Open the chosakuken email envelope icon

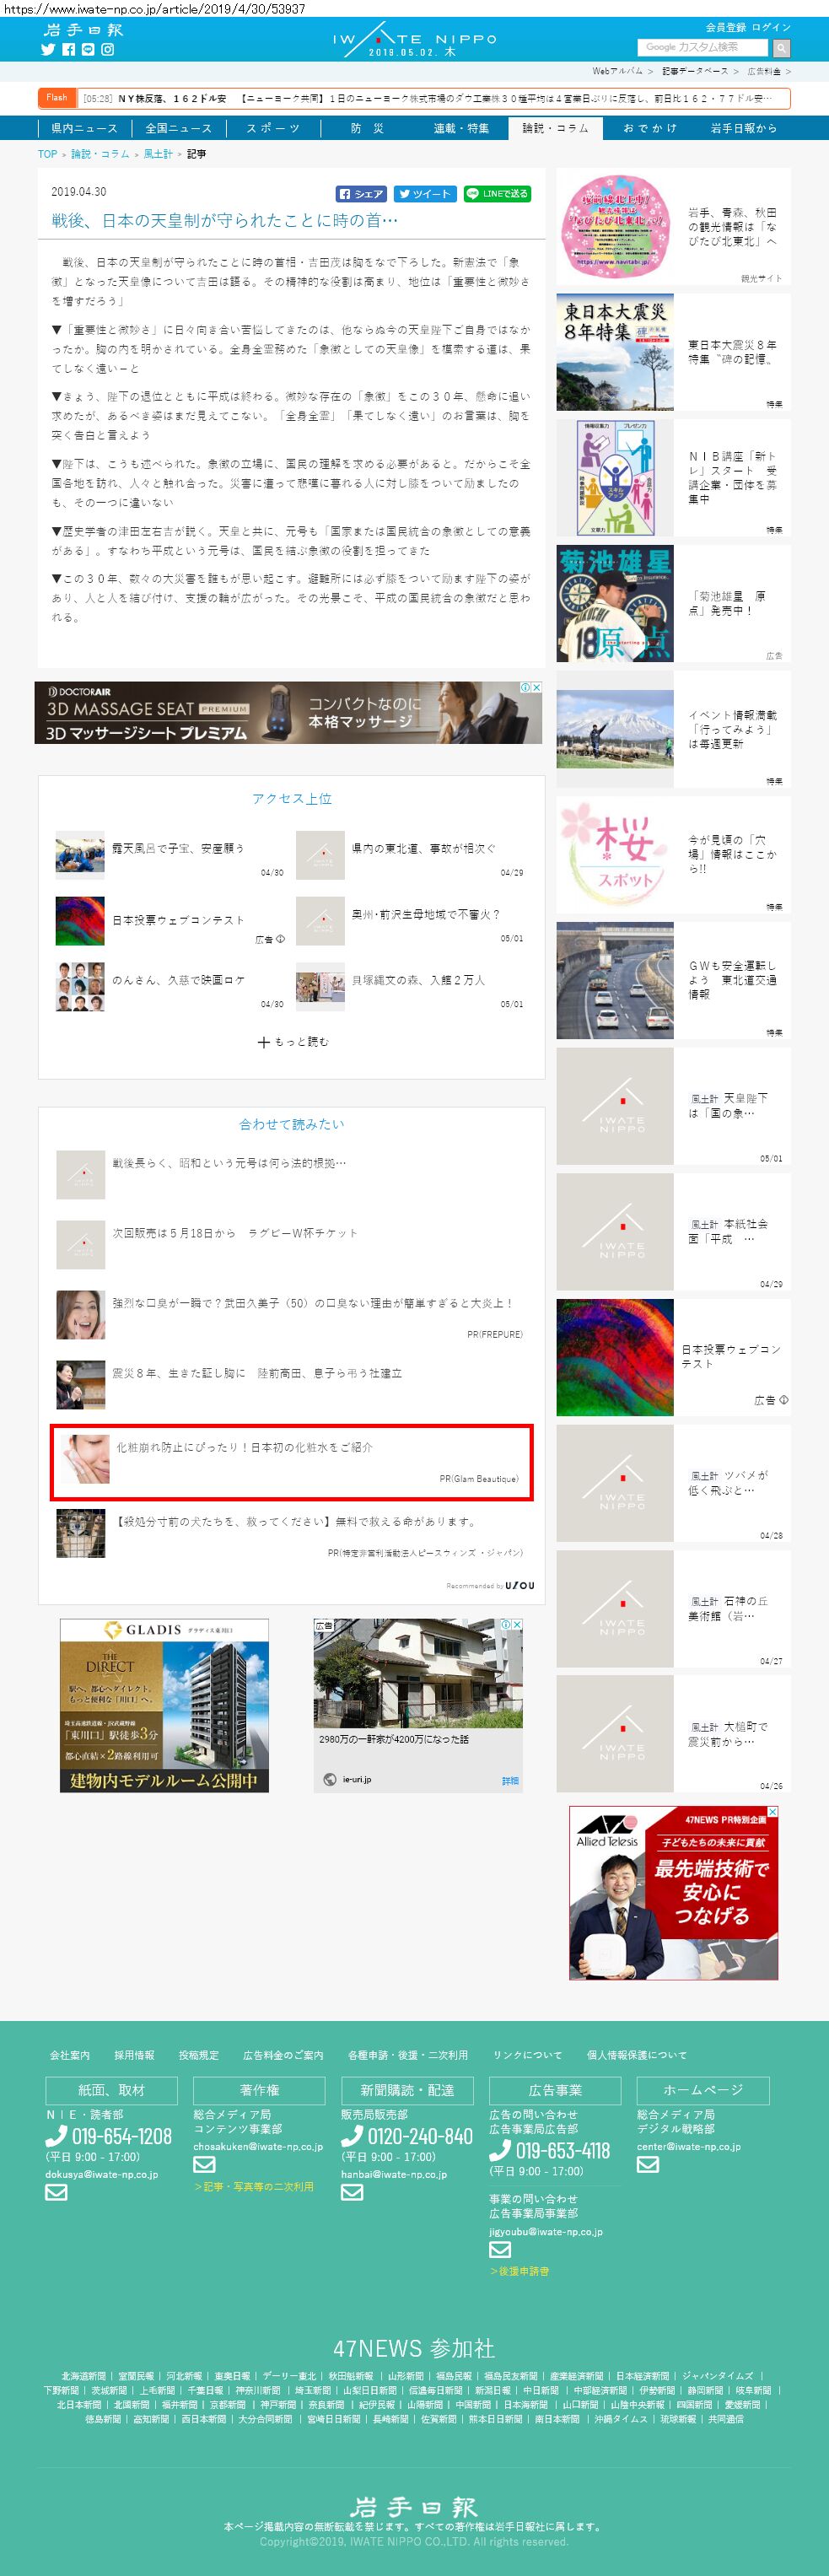(204, 2164)
